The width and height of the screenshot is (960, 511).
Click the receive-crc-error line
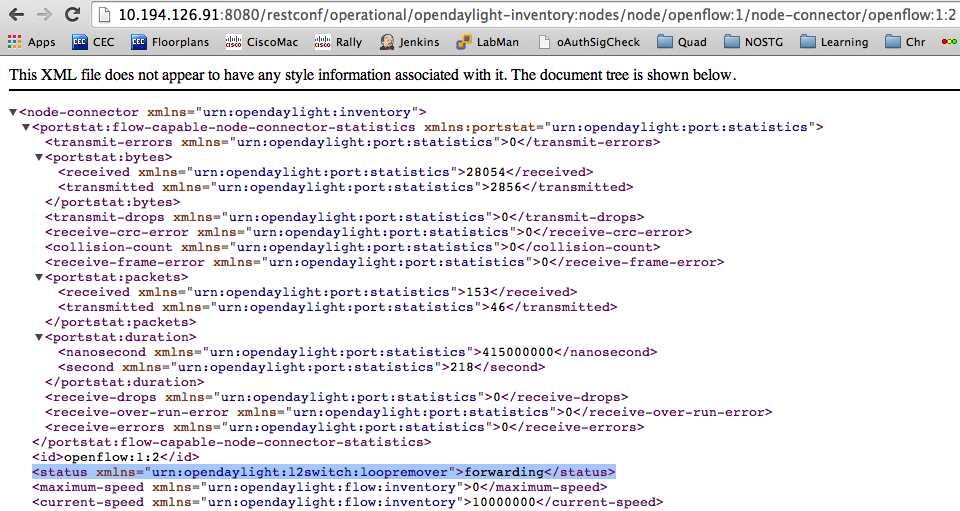(x=369, y=232)
